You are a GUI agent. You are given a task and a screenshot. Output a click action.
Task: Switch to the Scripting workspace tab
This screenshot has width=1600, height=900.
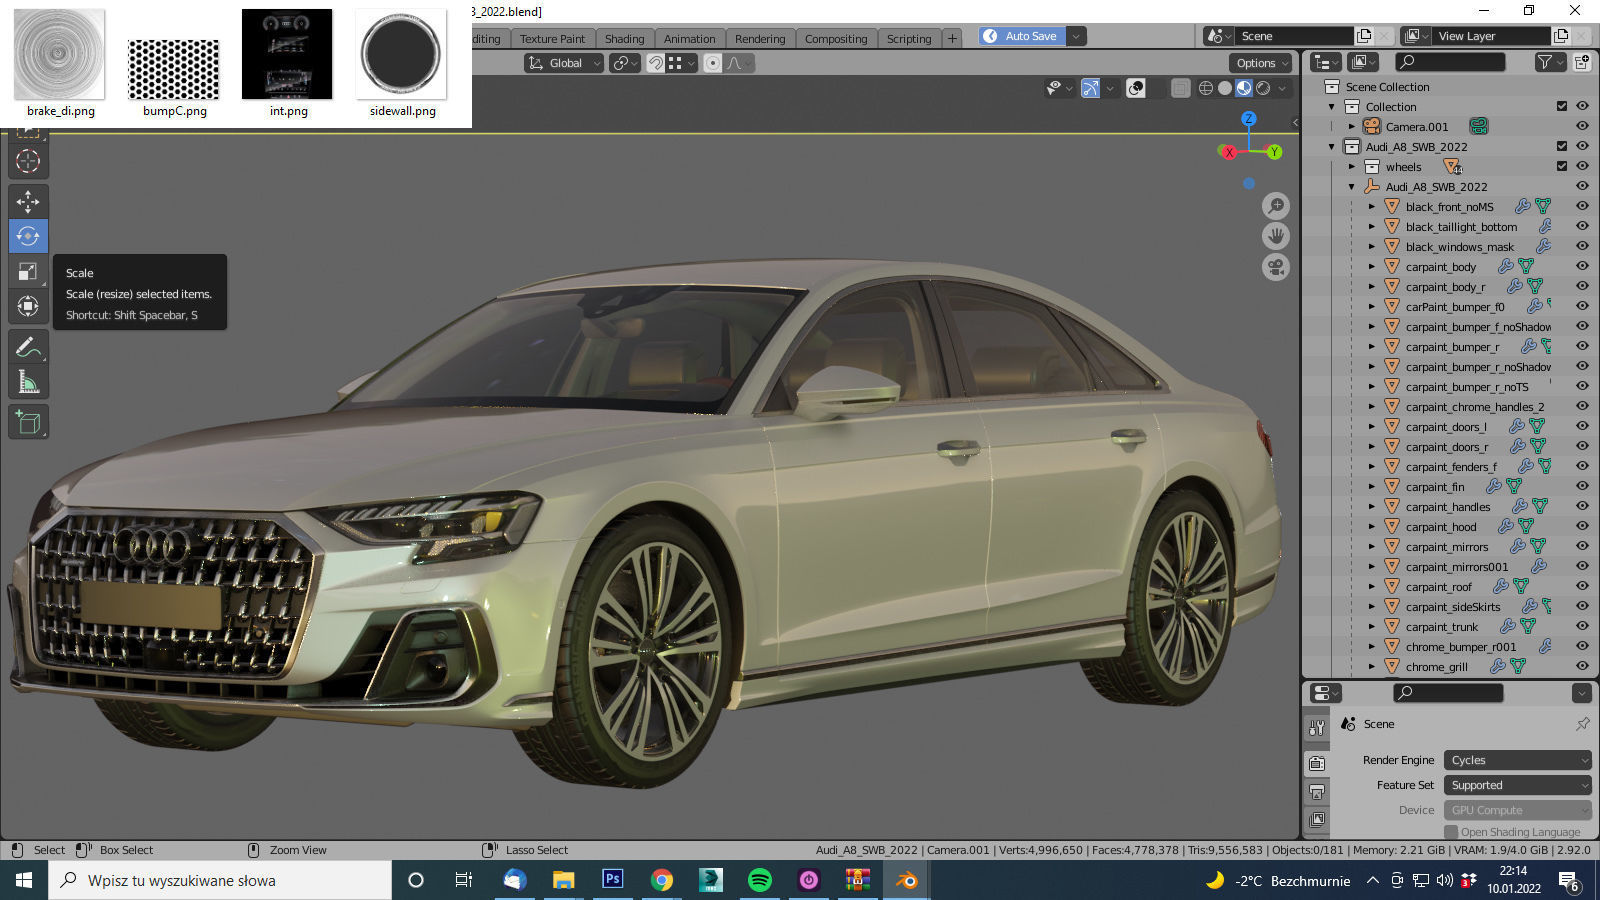(909, 39)
